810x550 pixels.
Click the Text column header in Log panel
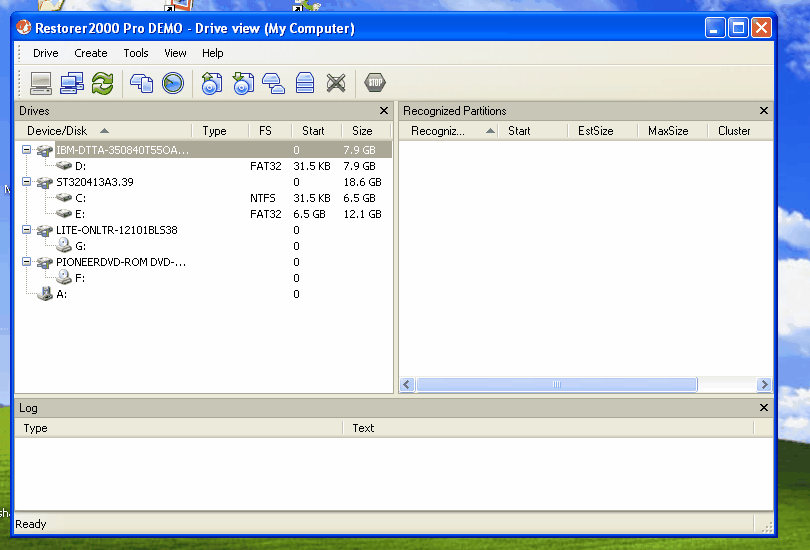point(548,428)
